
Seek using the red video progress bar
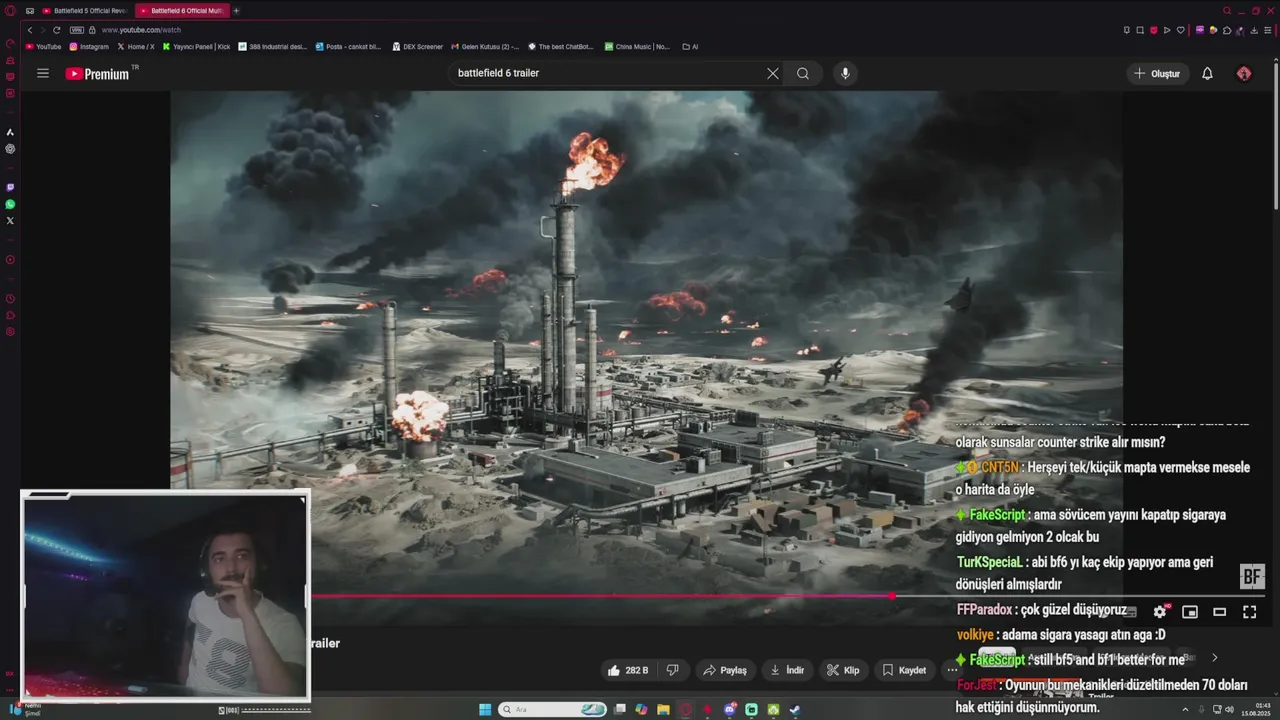pos(600,596)
